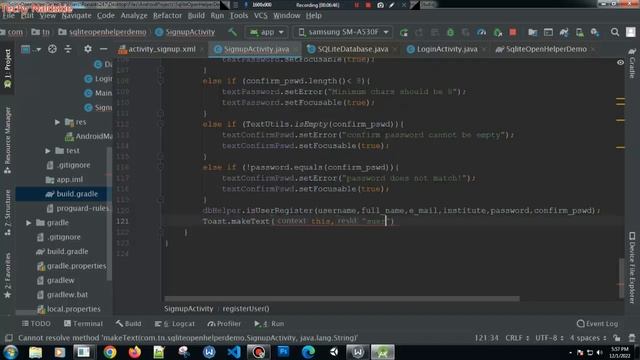Open the UTF-8 encoding selector

(x=549, y=338)
